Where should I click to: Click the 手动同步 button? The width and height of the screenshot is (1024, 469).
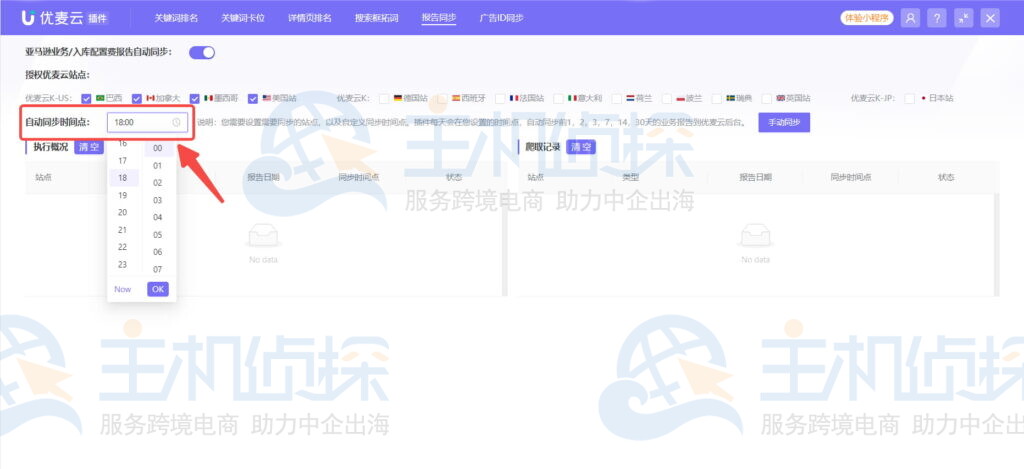point(784,122)
